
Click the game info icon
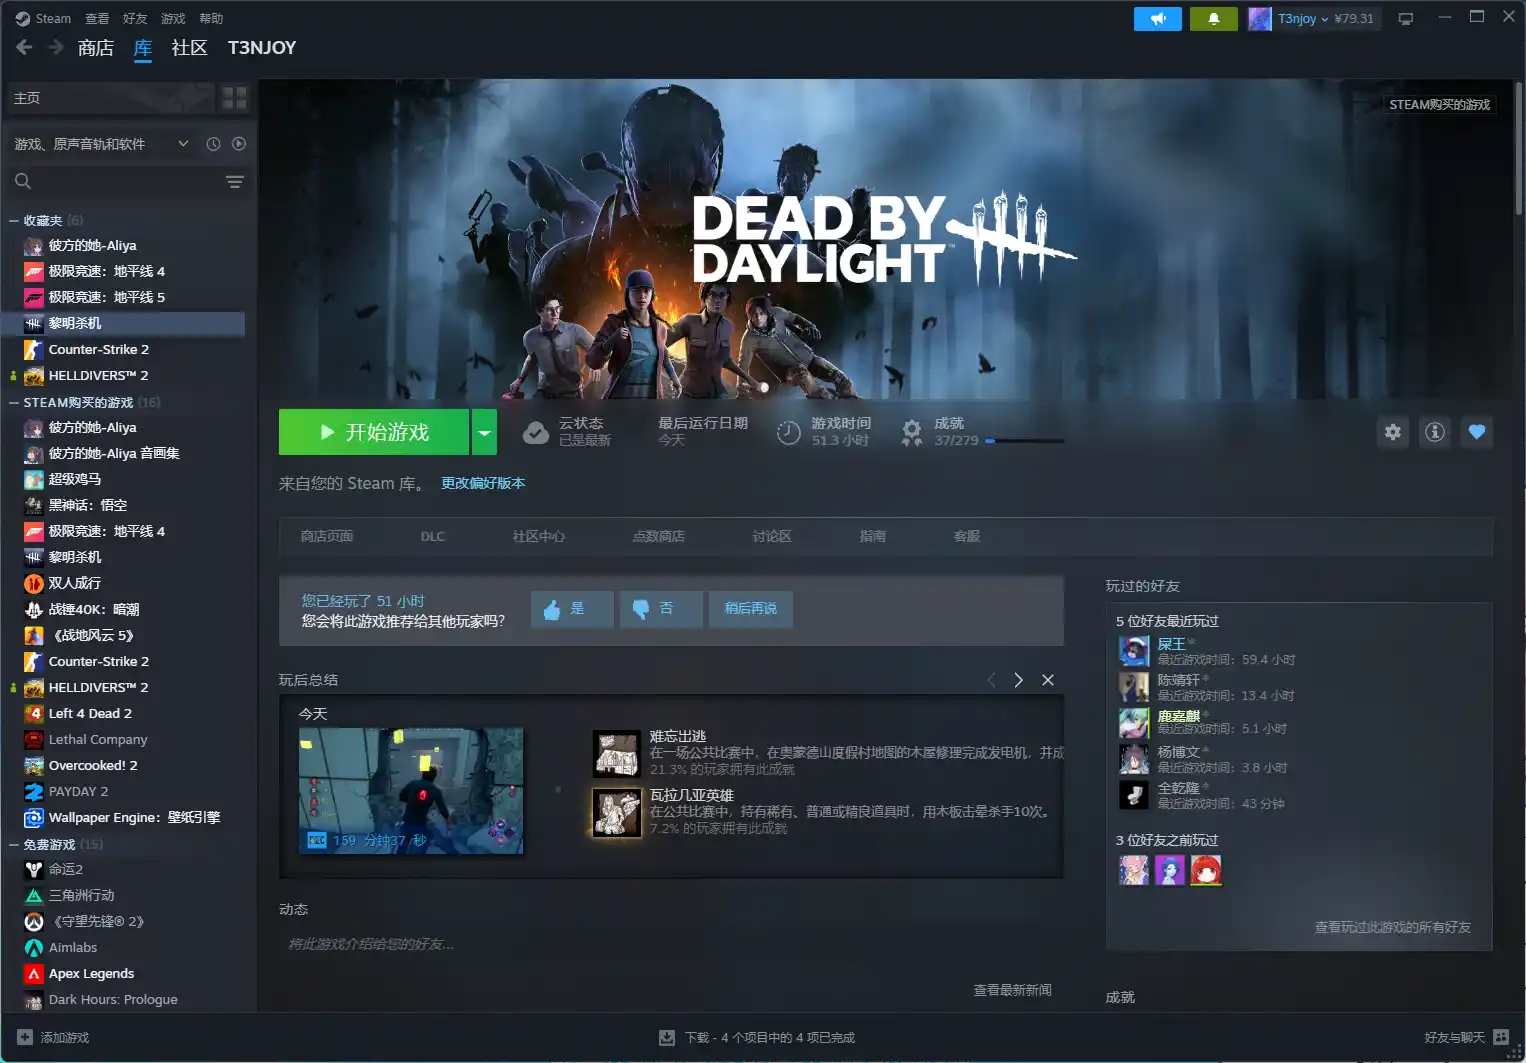point(1435,432)
